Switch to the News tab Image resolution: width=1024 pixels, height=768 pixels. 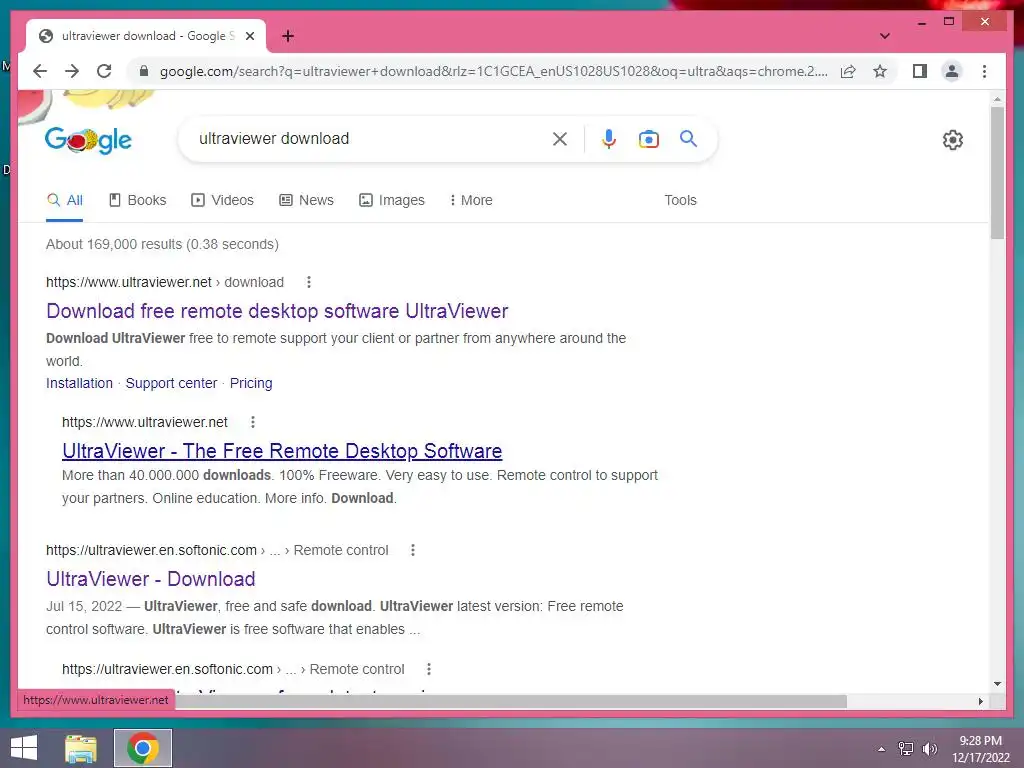pyautogui.click(x=306, y=200)
